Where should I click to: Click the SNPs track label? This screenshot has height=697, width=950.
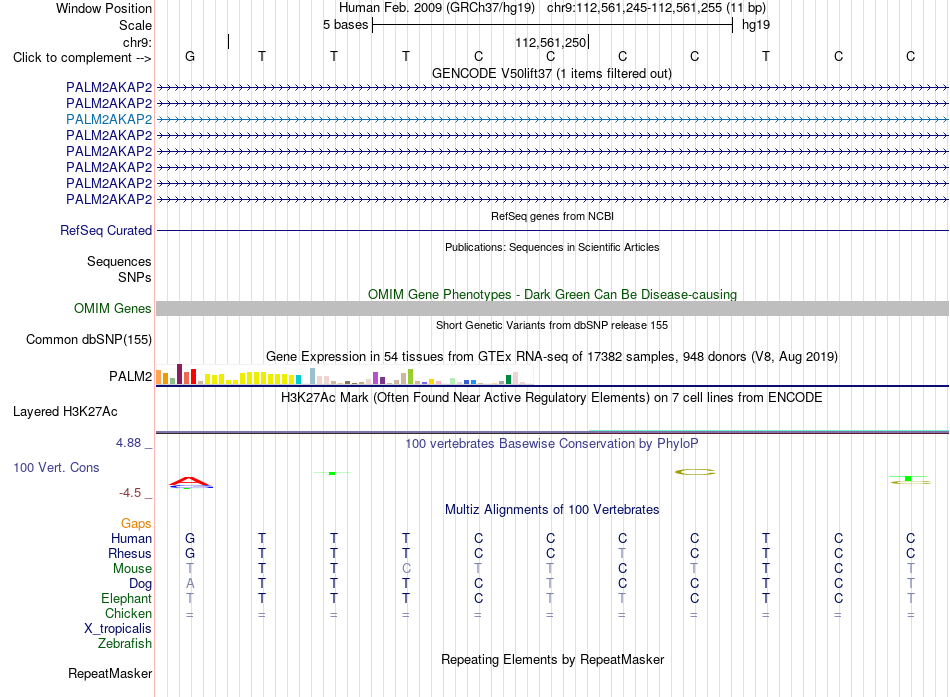tap(135, 277)
